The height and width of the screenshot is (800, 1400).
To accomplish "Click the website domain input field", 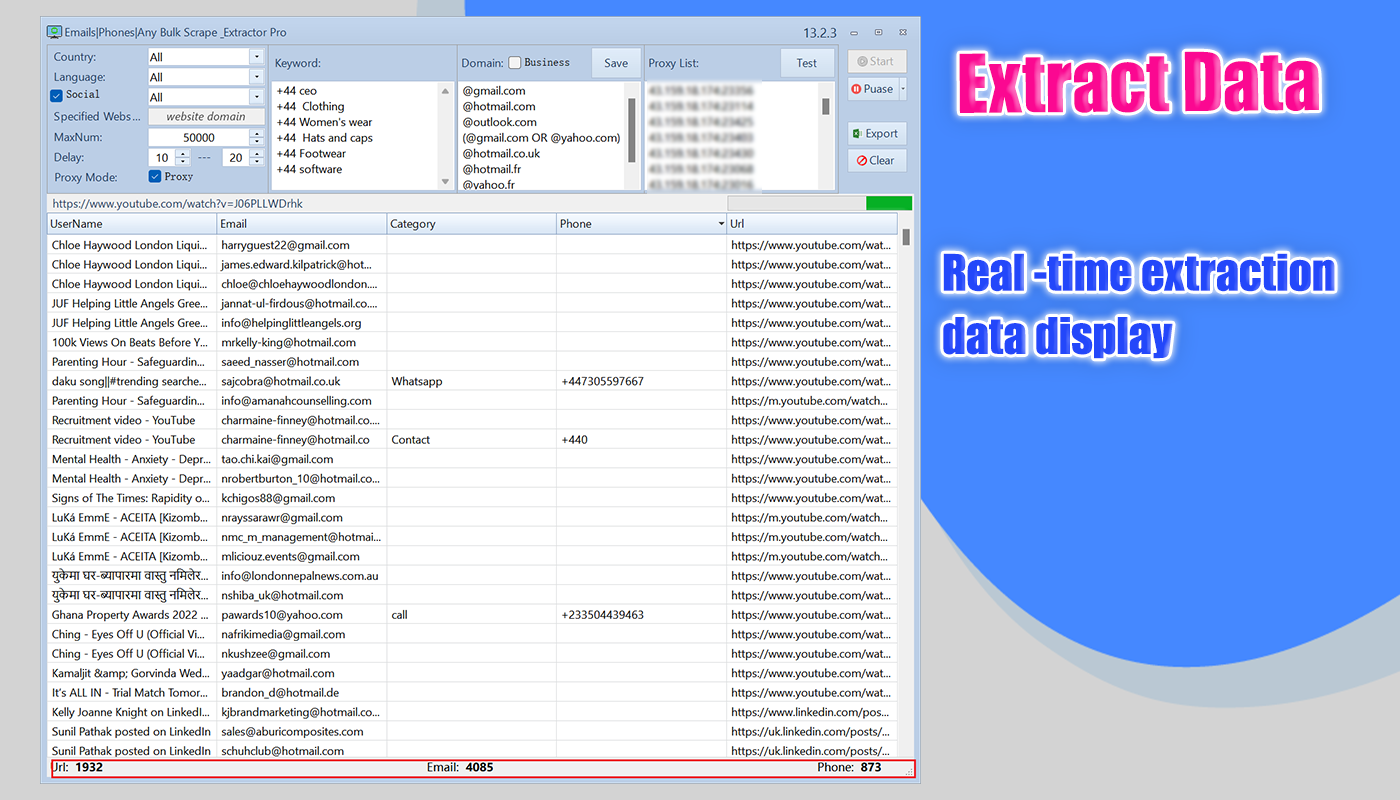I will point(206,117).
